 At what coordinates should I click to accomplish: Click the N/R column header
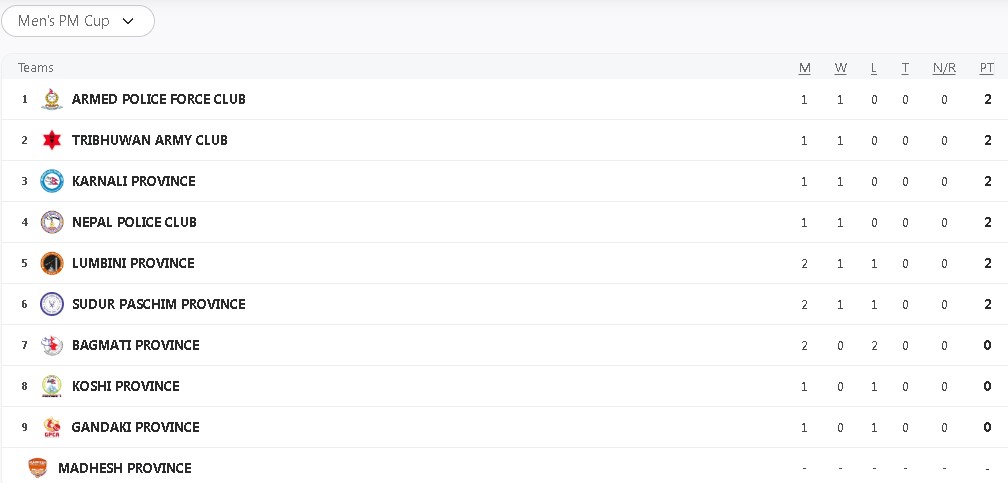coord(944,68)
